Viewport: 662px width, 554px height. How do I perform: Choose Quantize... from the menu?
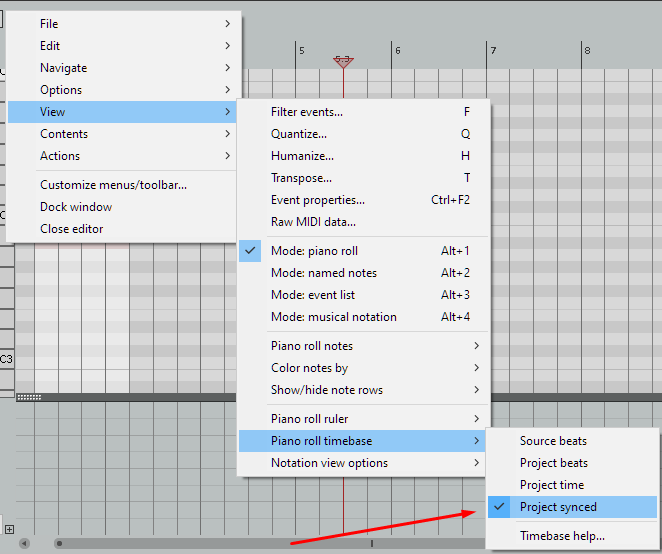[299, 134]
